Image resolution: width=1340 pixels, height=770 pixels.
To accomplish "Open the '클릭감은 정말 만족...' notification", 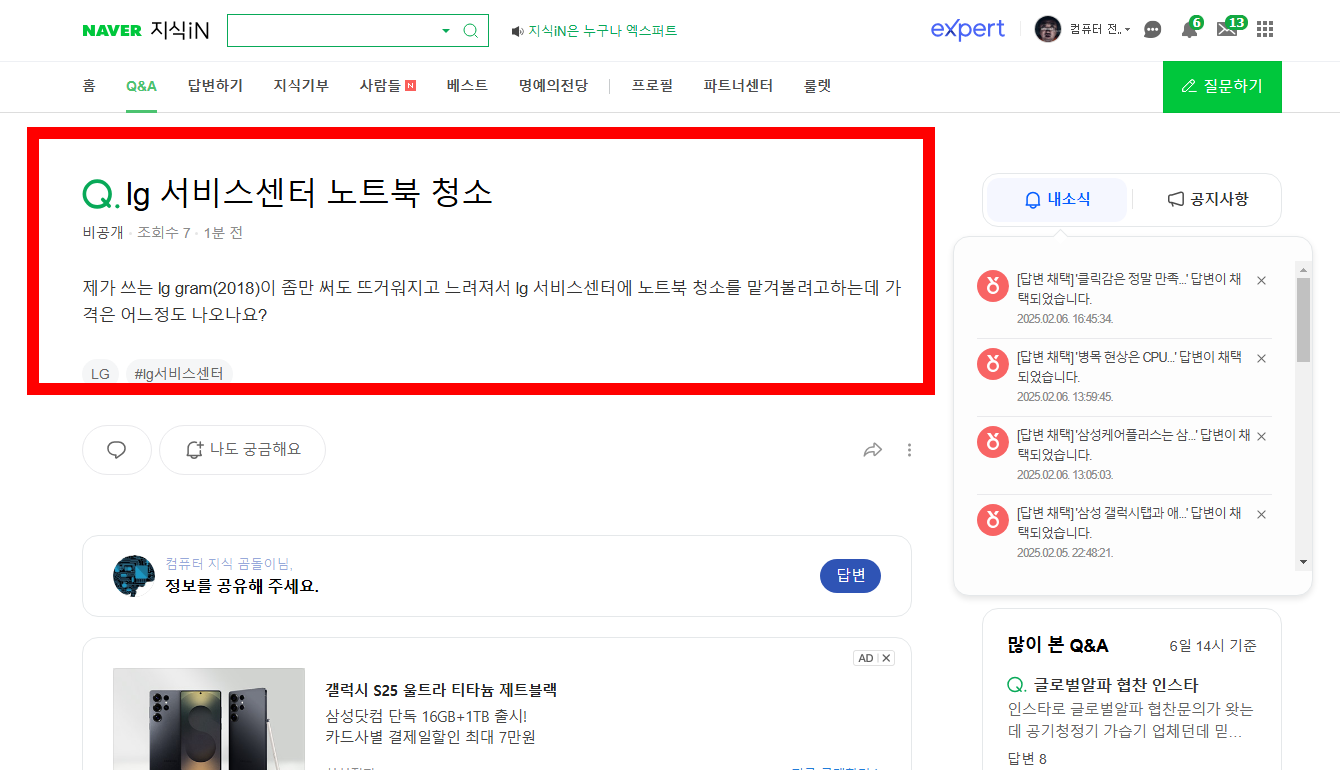I will point(1130,289).
